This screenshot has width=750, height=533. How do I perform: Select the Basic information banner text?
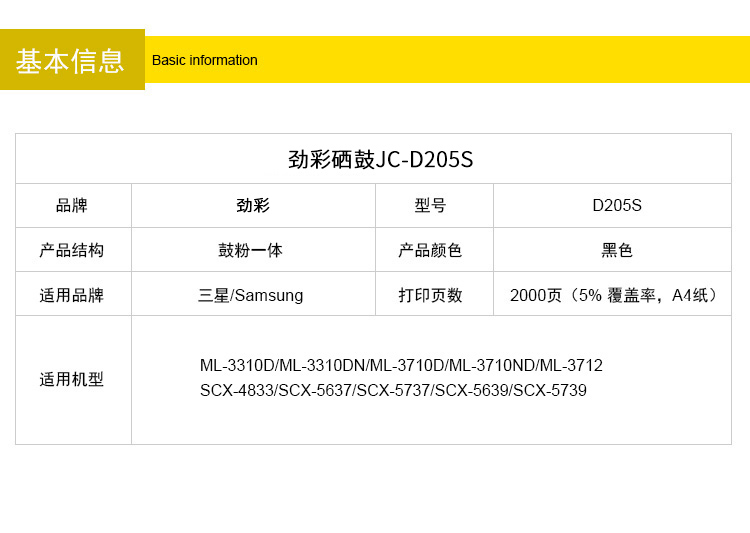point(205,60)
